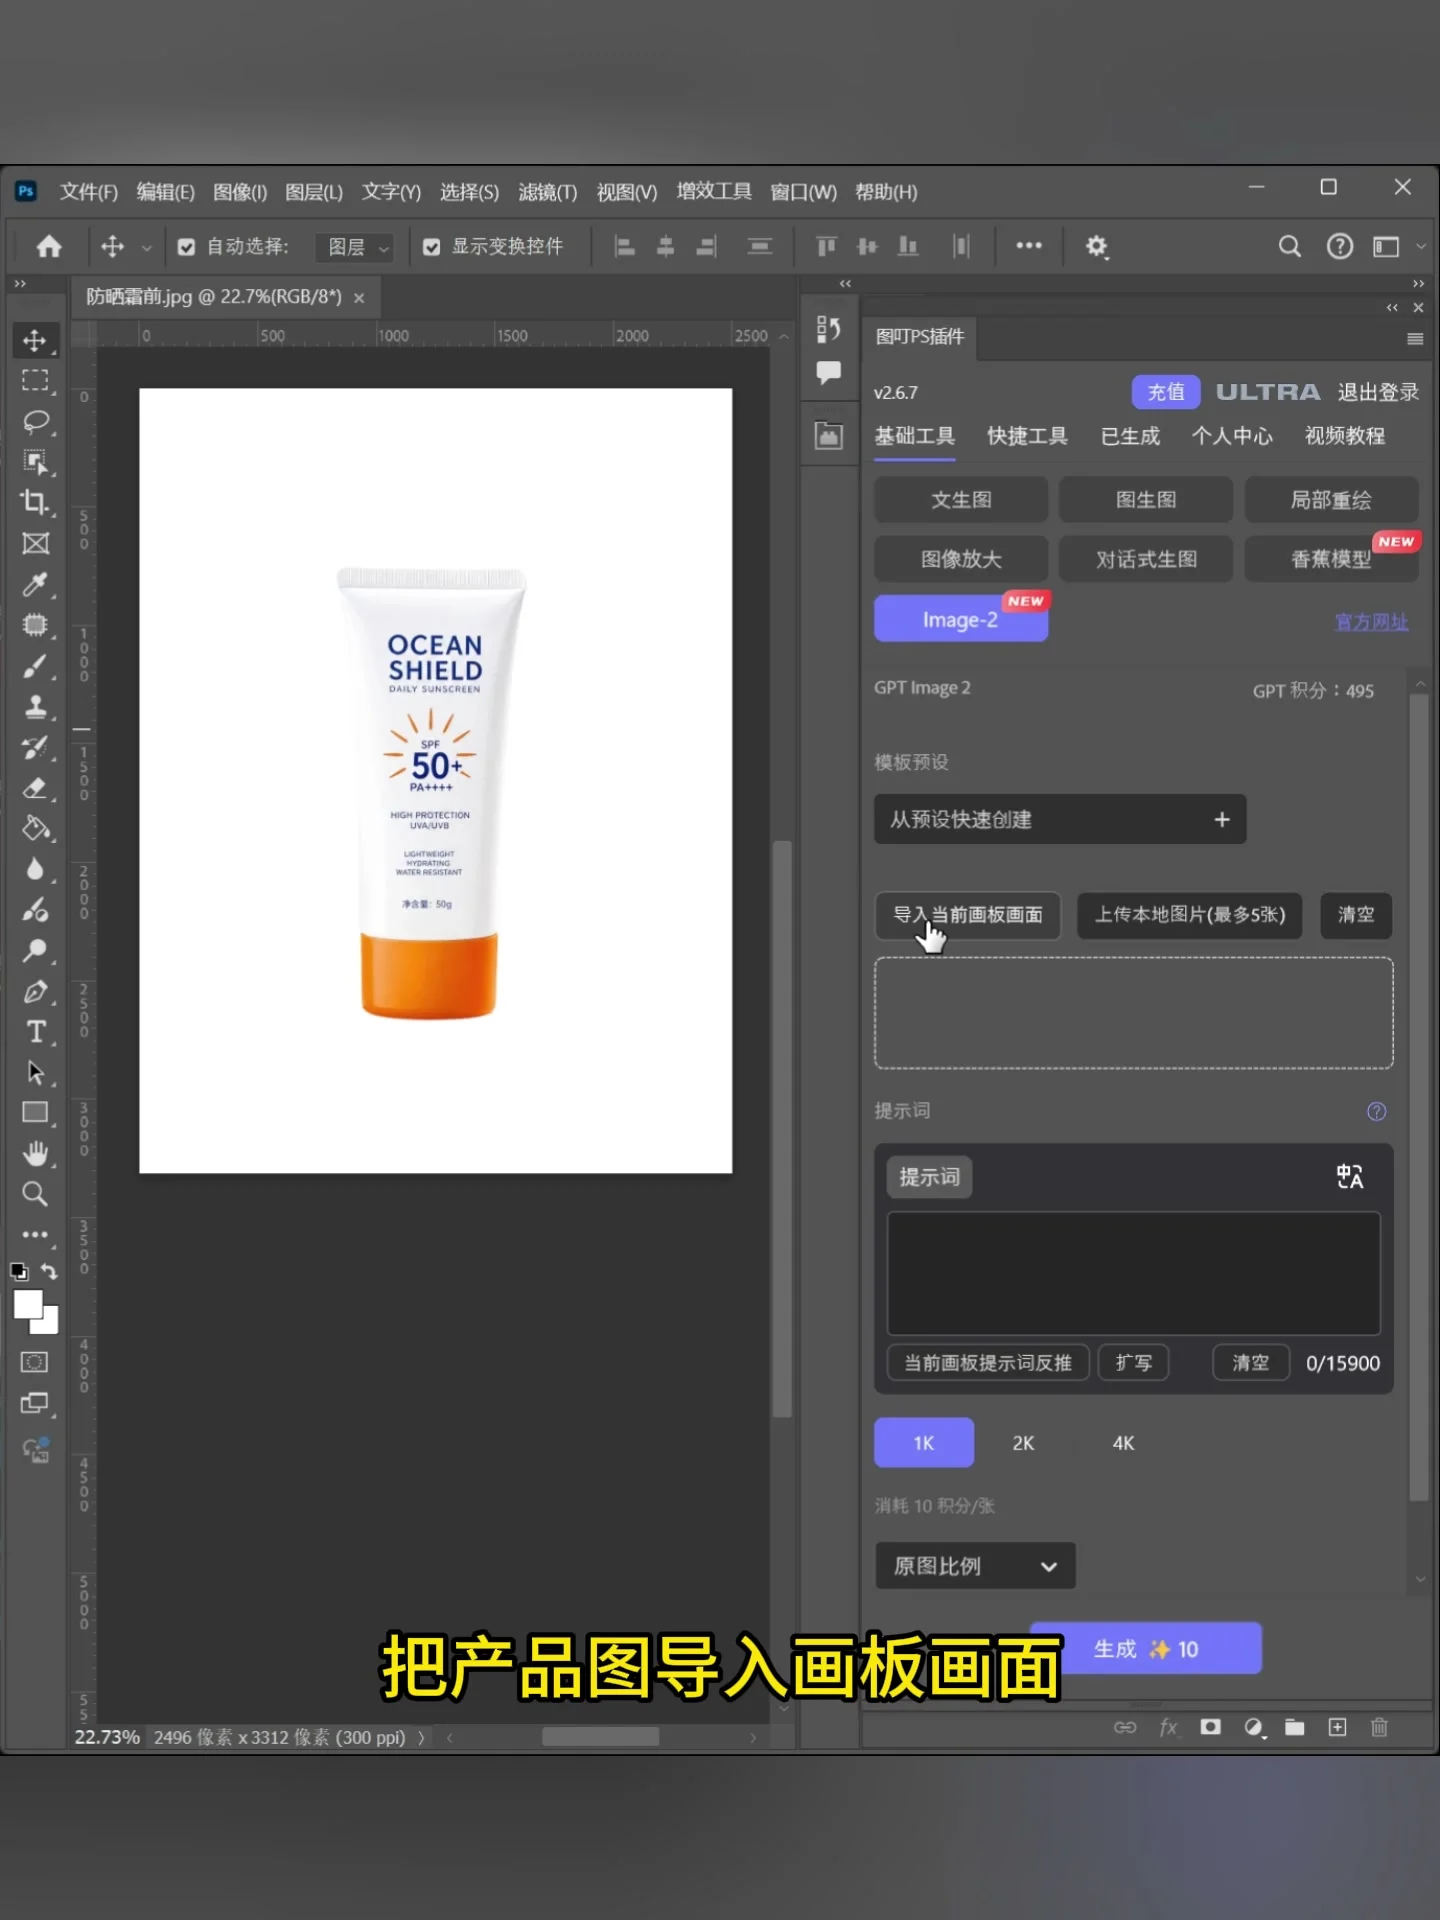Swap foreground and background colors
The width and height of the screenshot is (1440, 1920).
[x=48, y=1272]
